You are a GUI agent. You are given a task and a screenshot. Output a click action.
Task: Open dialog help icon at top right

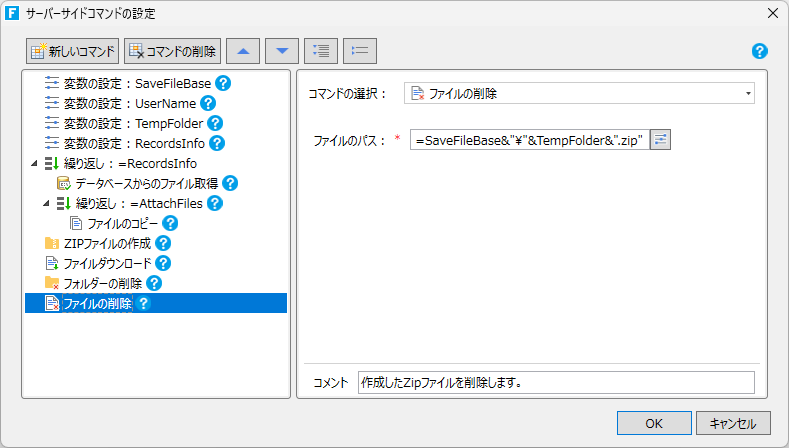[759, 51]
